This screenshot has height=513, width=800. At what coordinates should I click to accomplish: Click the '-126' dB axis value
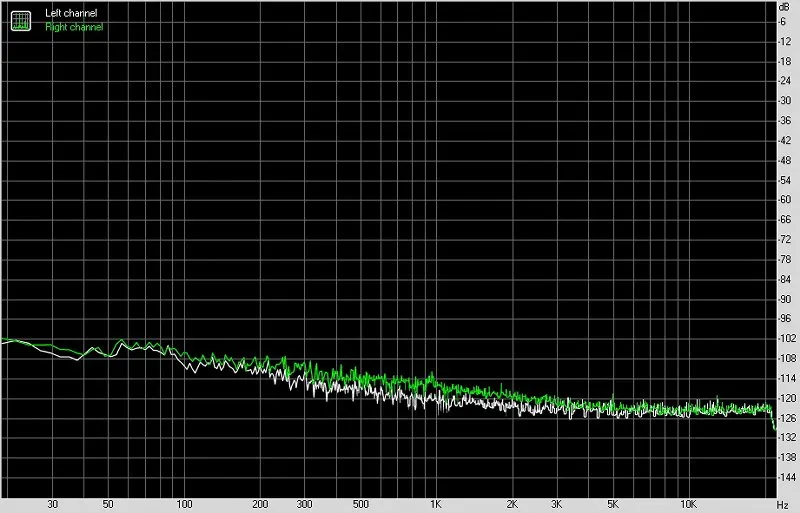(x=787, y=418)
